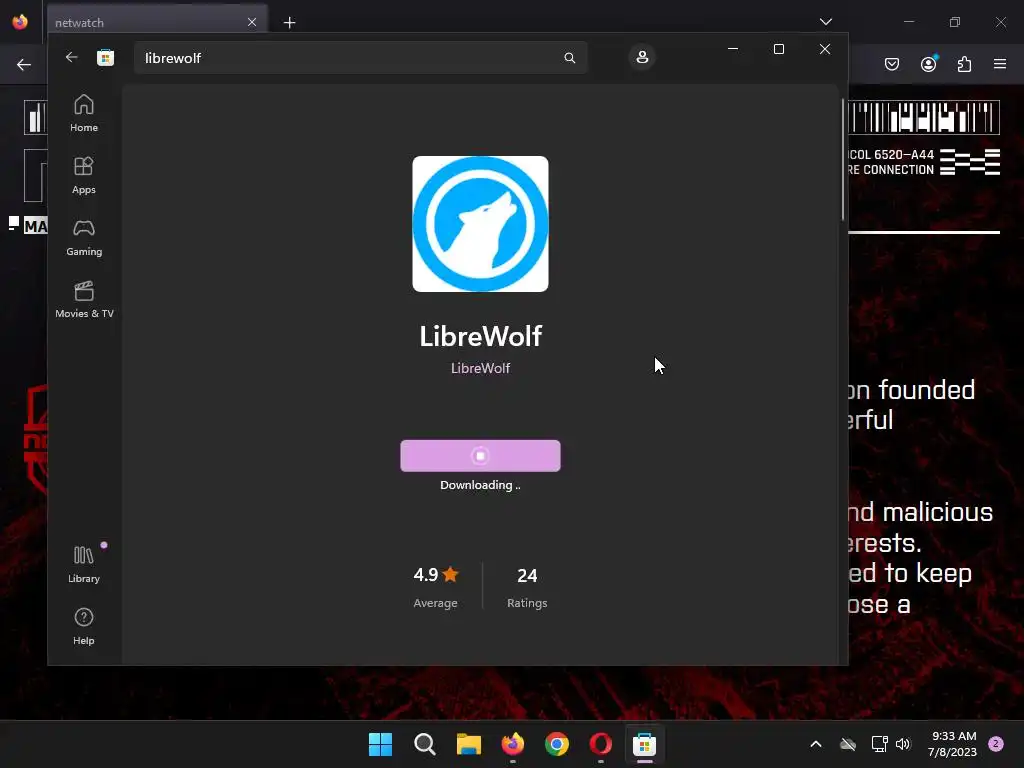Show hidden system tray icons
Screen dimensions: 1024x768
tap(816, 744)
